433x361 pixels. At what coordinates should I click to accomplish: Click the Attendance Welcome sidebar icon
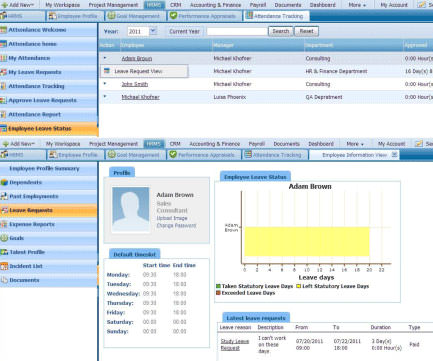coord(4,30)
